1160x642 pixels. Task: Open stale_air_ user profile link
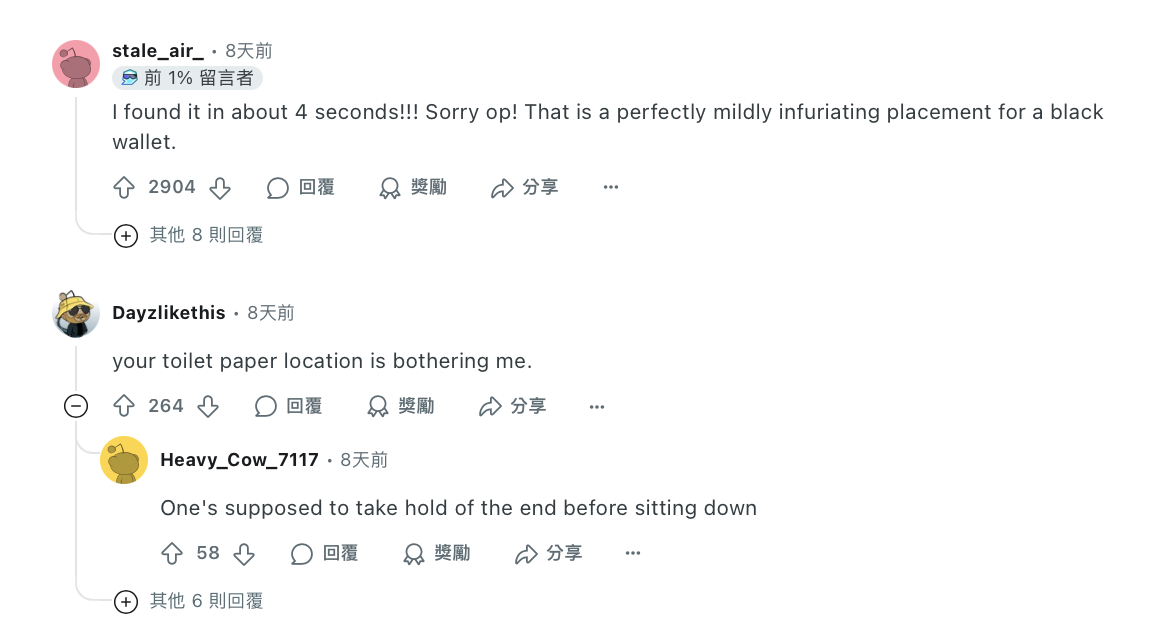click(158, 51)
